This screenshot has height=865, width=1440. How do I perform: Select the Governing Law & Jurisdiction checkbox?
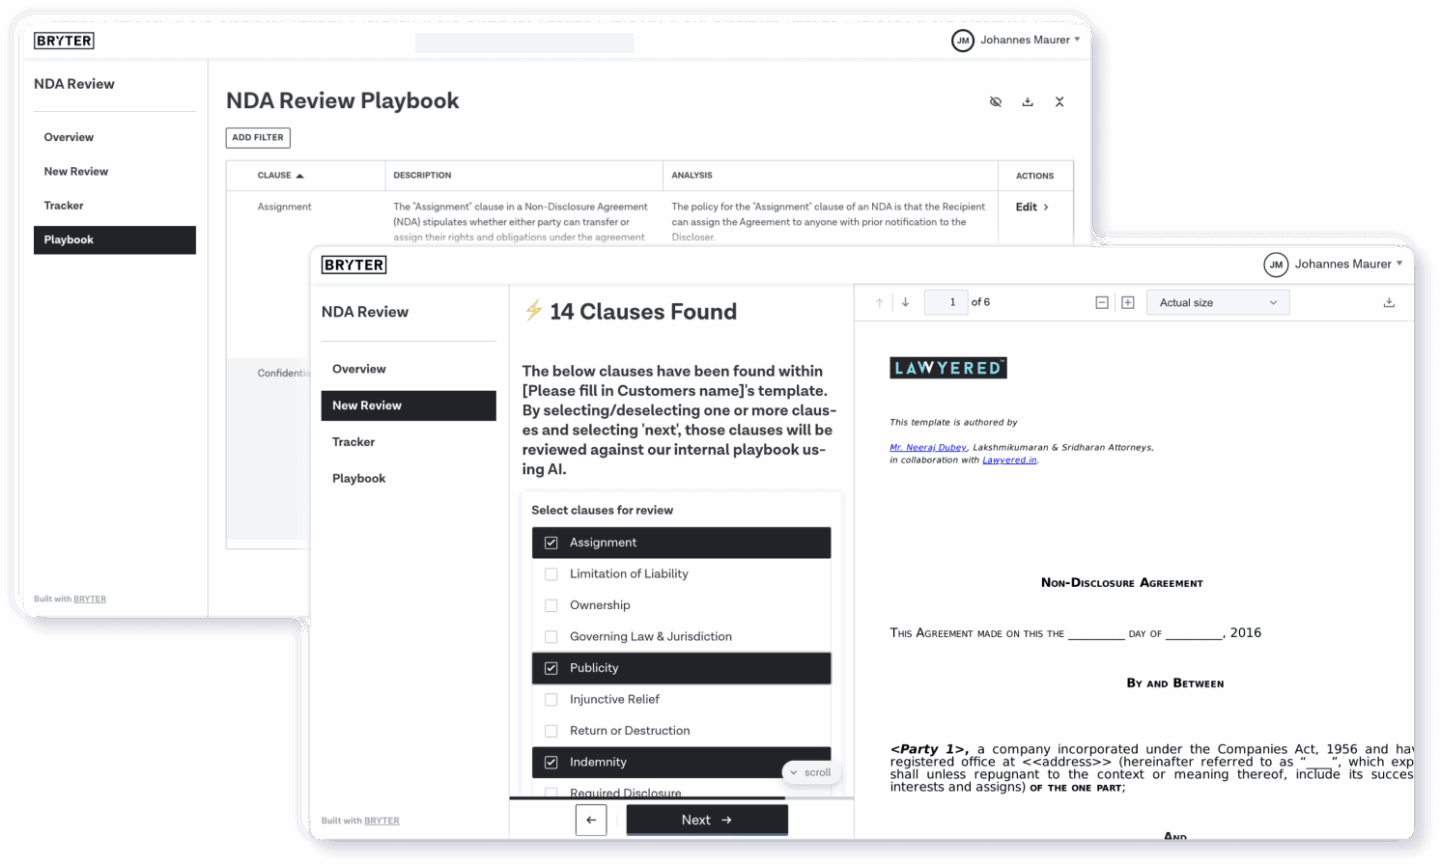coord(551,637)
